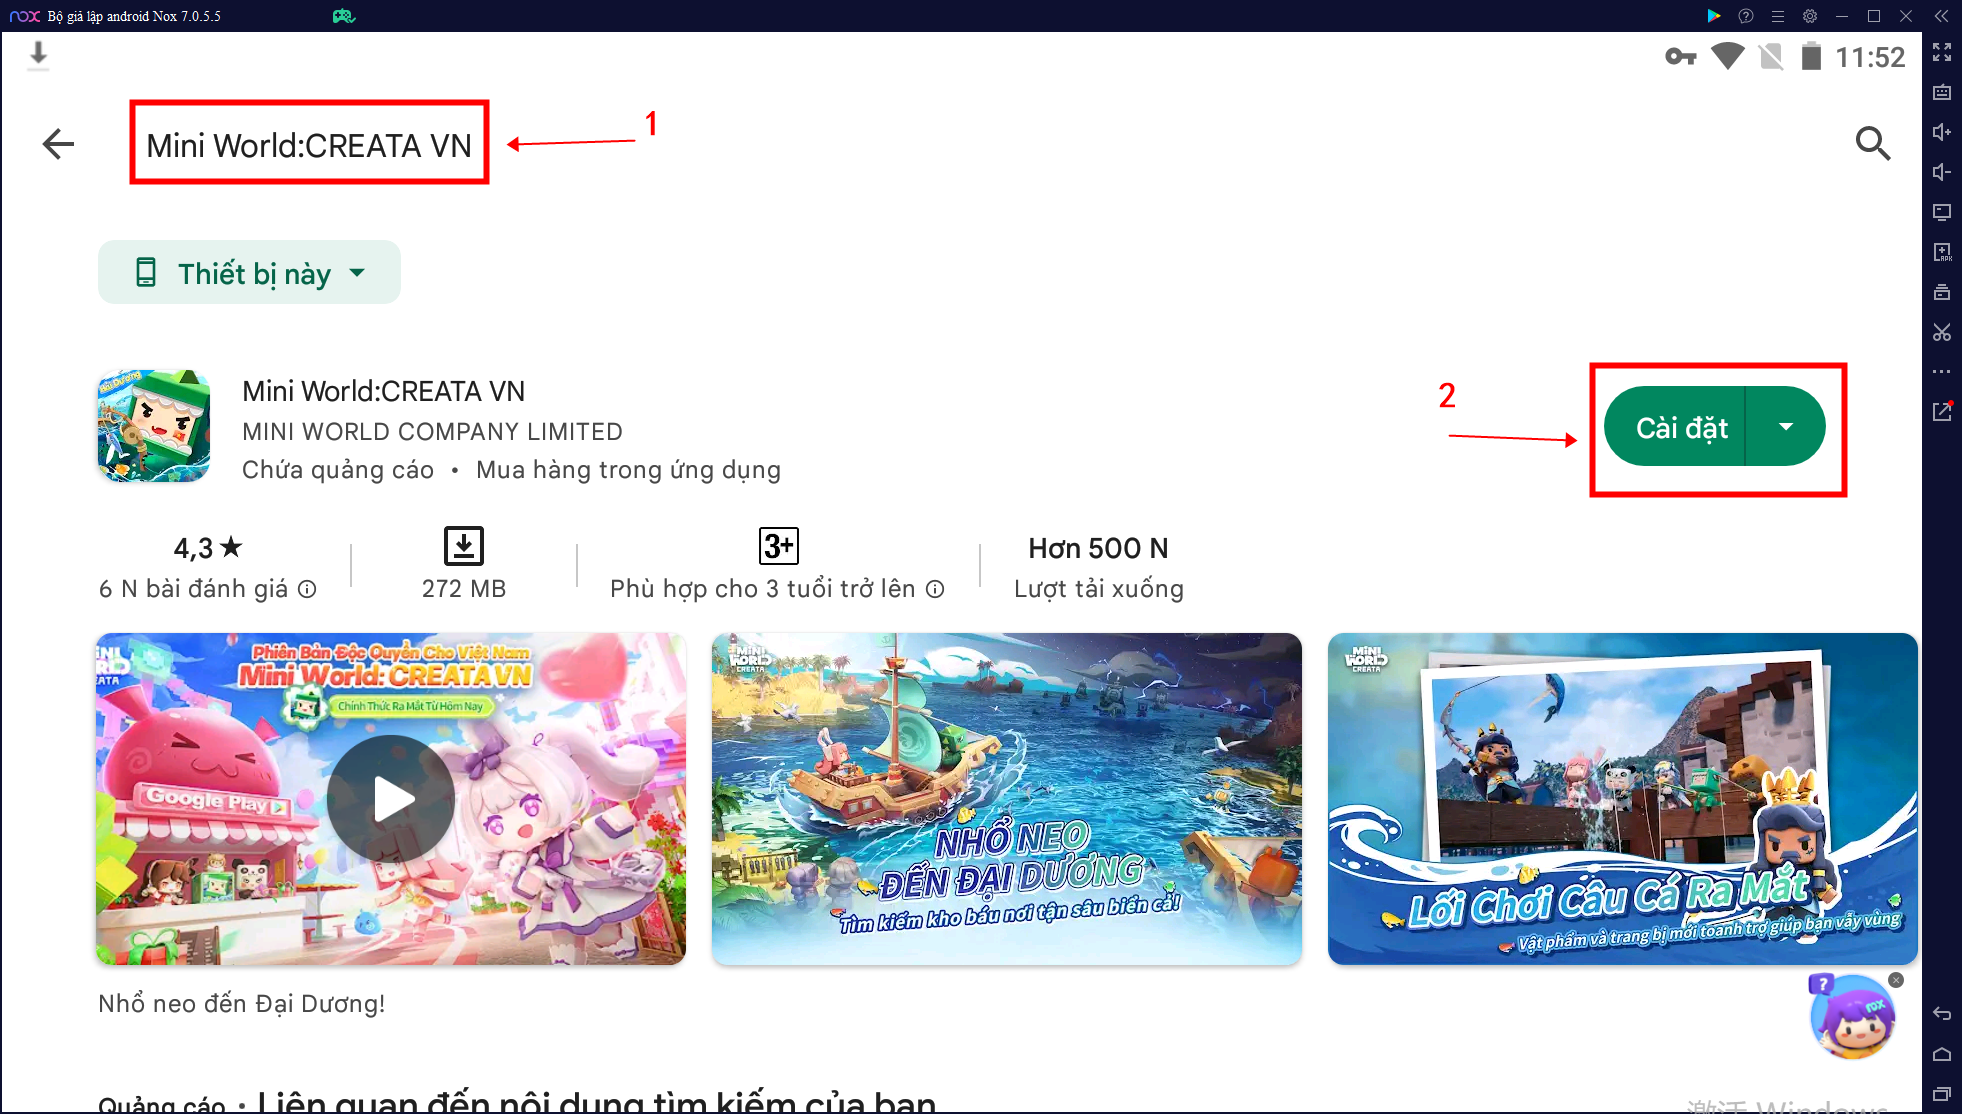
Task: Expand more options with the ellipsis sidebar icon
Action: coord(1944,371)
